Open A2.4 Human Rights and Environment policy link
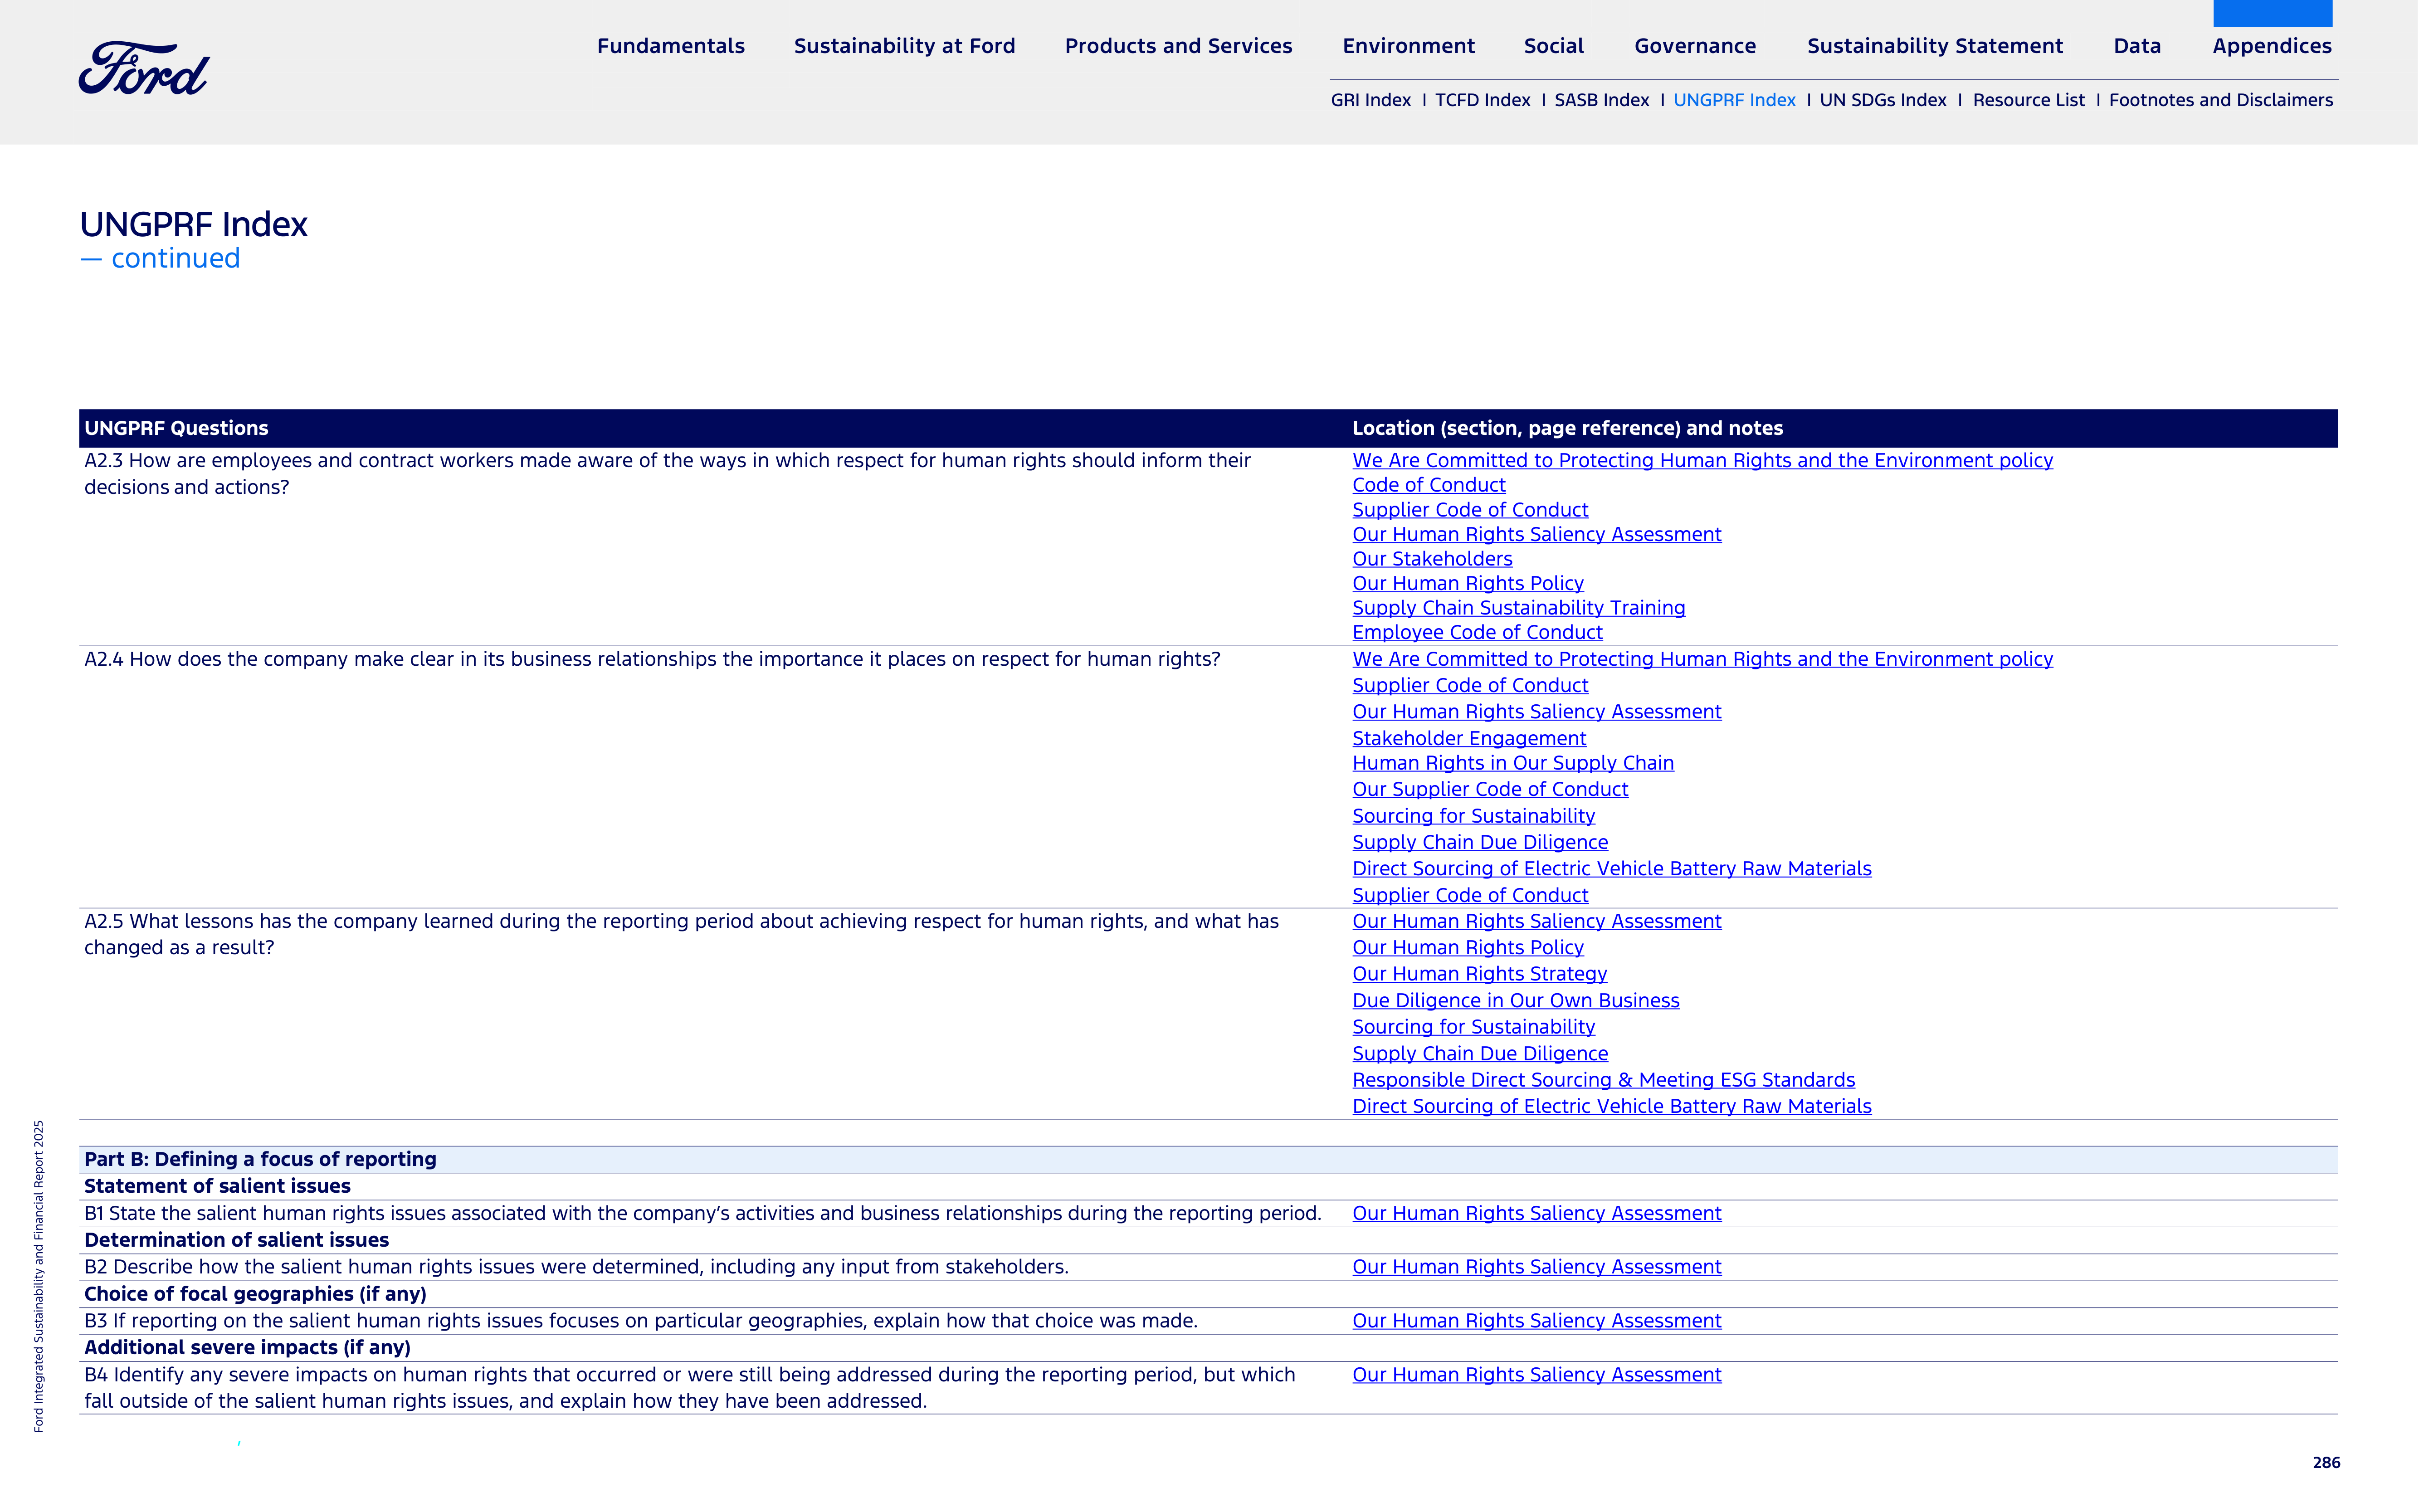 [x=1702, y=659]
